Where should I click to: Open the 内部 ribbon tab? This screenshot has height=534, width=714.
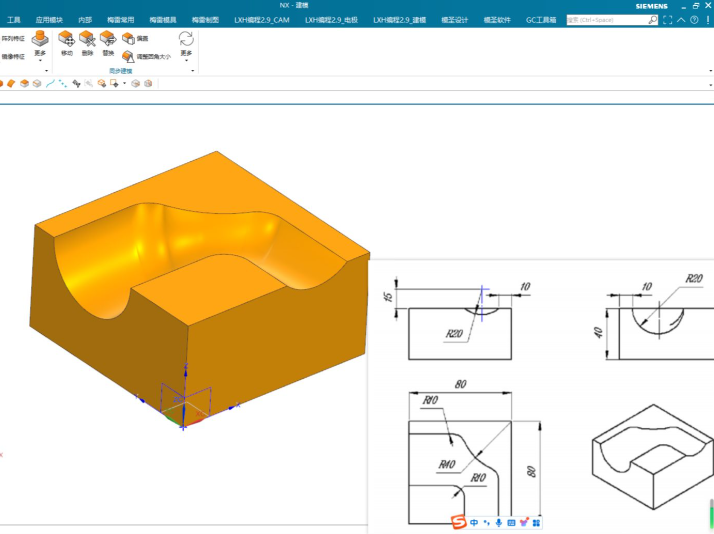85,20
